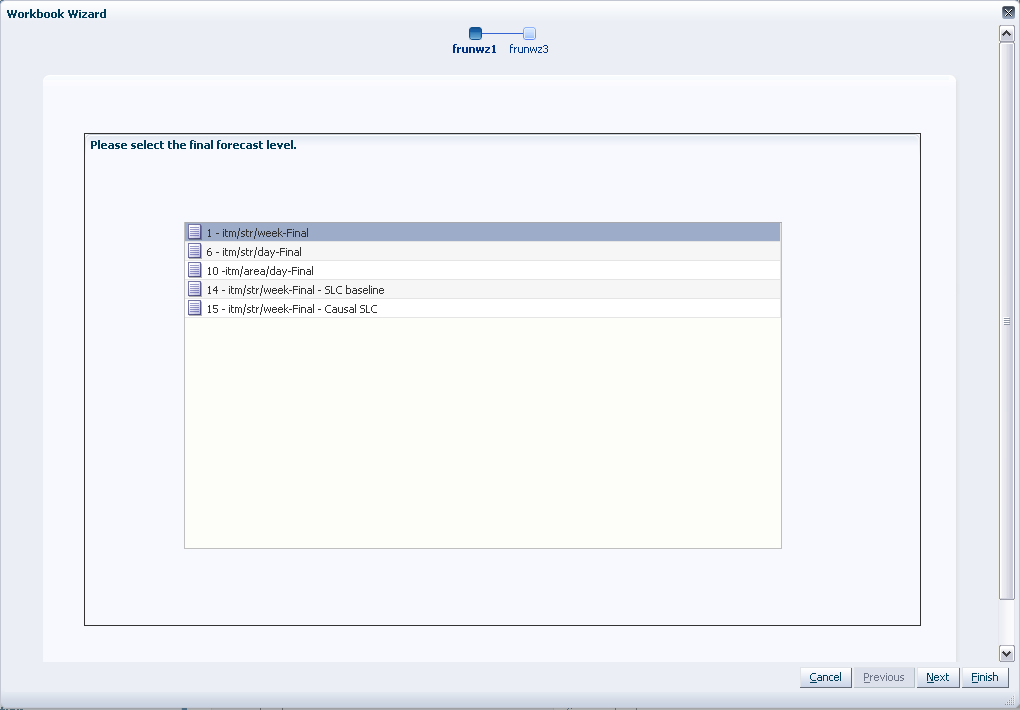
Task: Click the vertical scrollbar thumb
Action: [x=1006, y=321]
